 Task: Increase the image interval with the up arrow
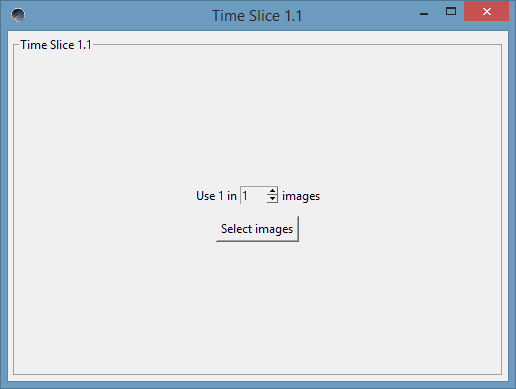point(272,191)
